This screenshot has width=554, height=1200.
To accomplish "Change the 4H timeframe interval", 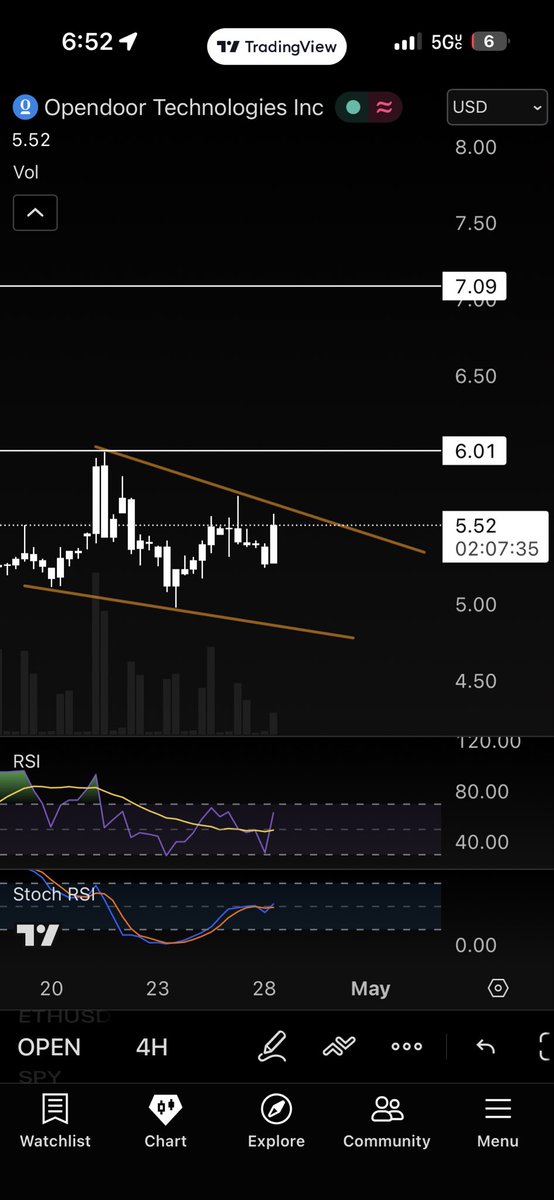I will [152, 1047].
